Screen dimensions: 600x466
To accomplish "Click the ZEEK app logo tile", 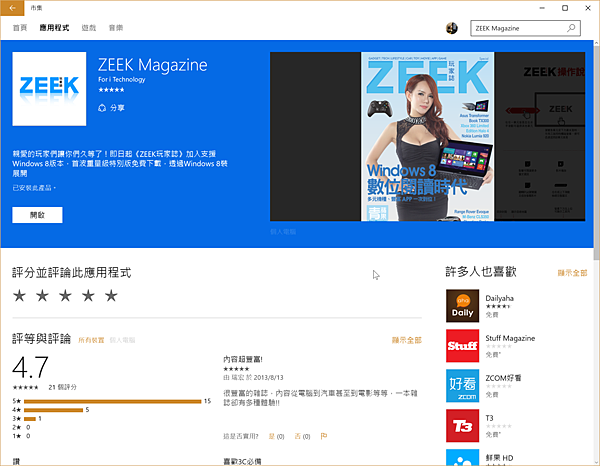I will coord(49,89).
